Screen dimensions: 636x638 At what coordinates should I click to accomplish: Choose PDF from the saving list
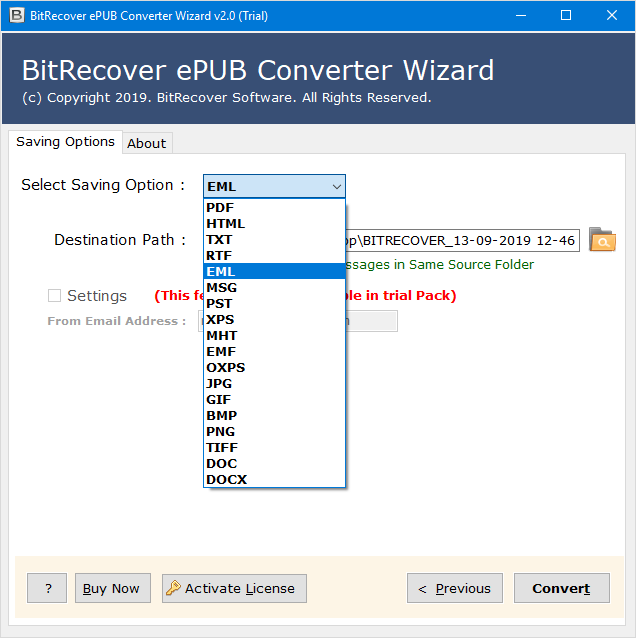coord(274,208)
